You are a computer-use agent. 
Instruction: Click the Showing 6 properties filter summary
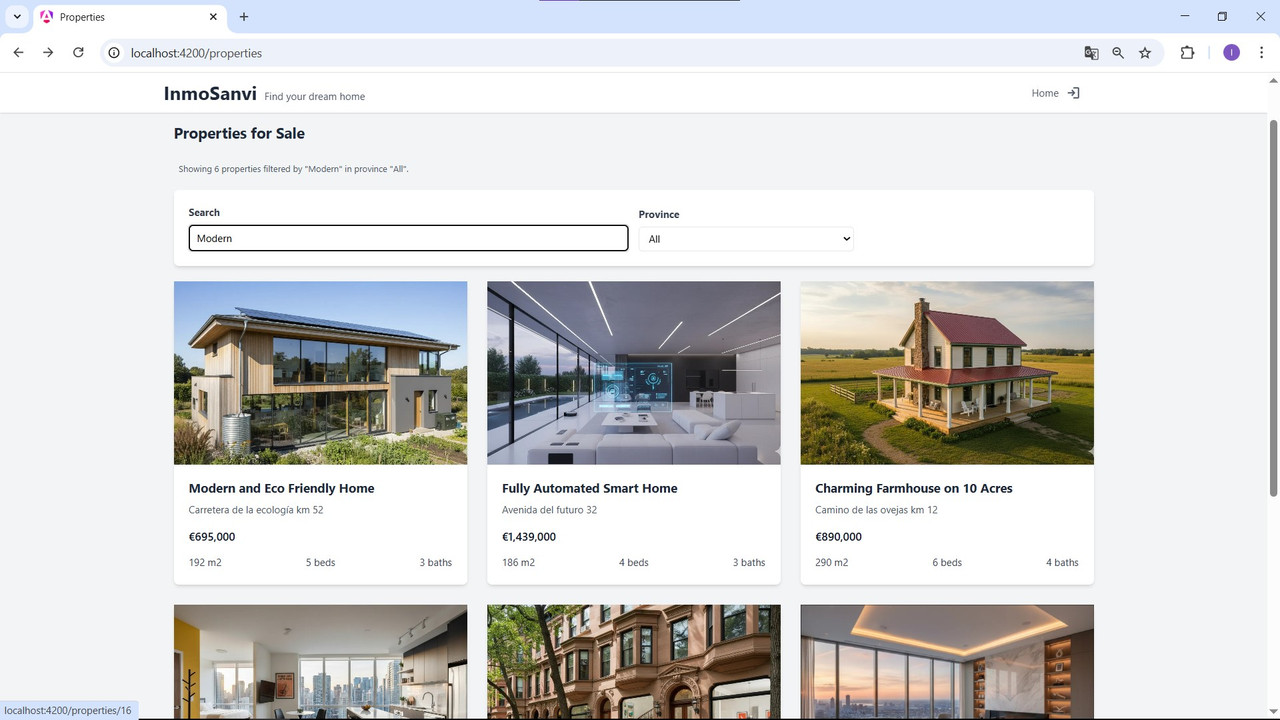293,169
